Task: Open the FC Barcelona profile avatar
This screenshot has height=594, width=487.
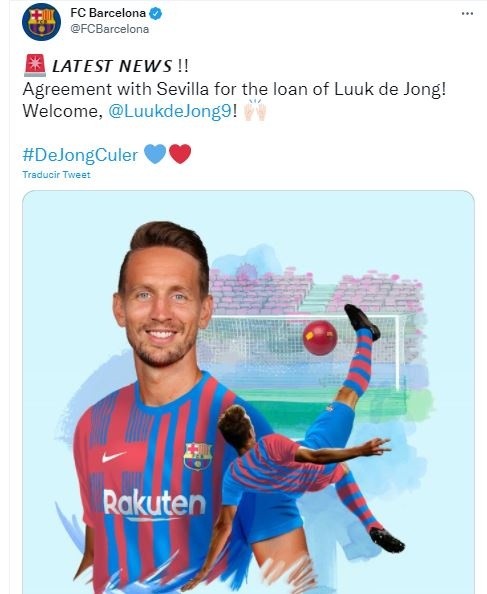Action: point(41,22)
